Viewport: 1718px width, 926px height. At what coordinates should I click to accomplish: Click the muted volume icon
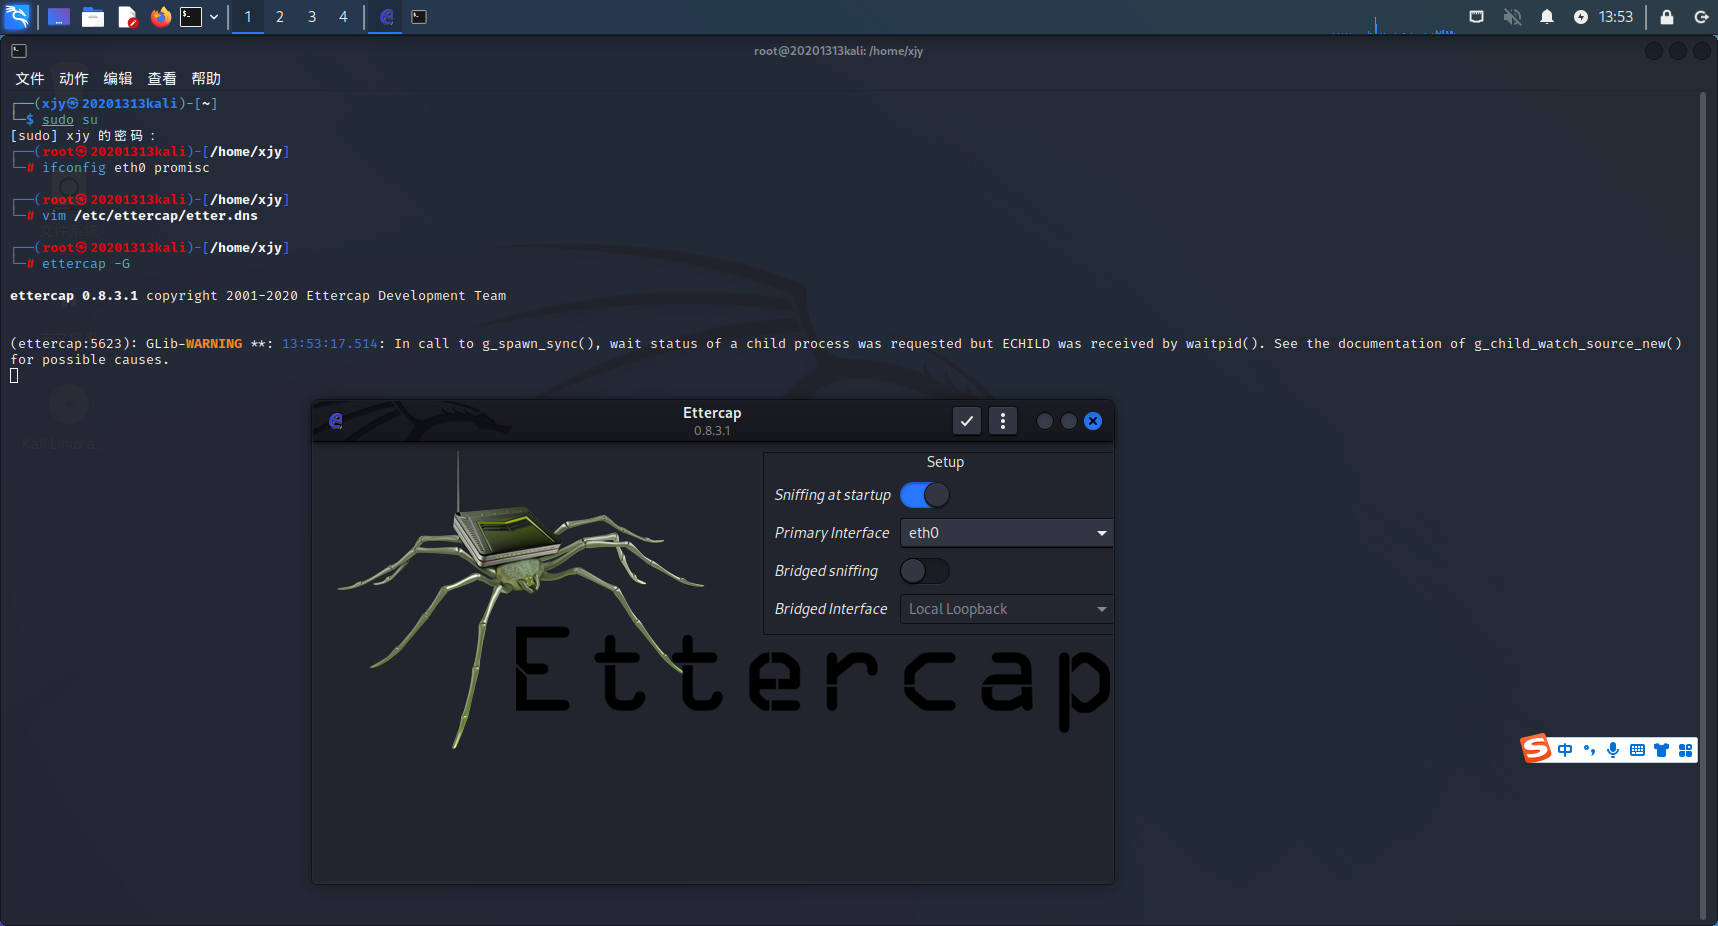[1512, 17]
